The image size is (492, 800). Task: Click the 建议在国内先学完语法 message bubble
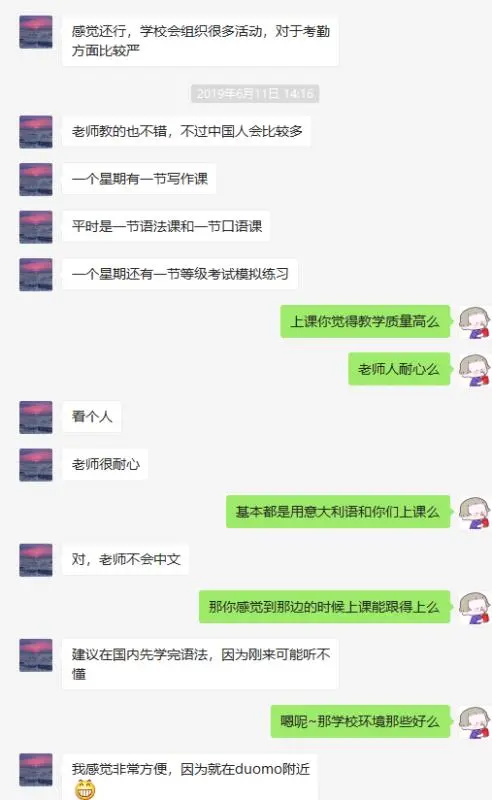point(200,664)
